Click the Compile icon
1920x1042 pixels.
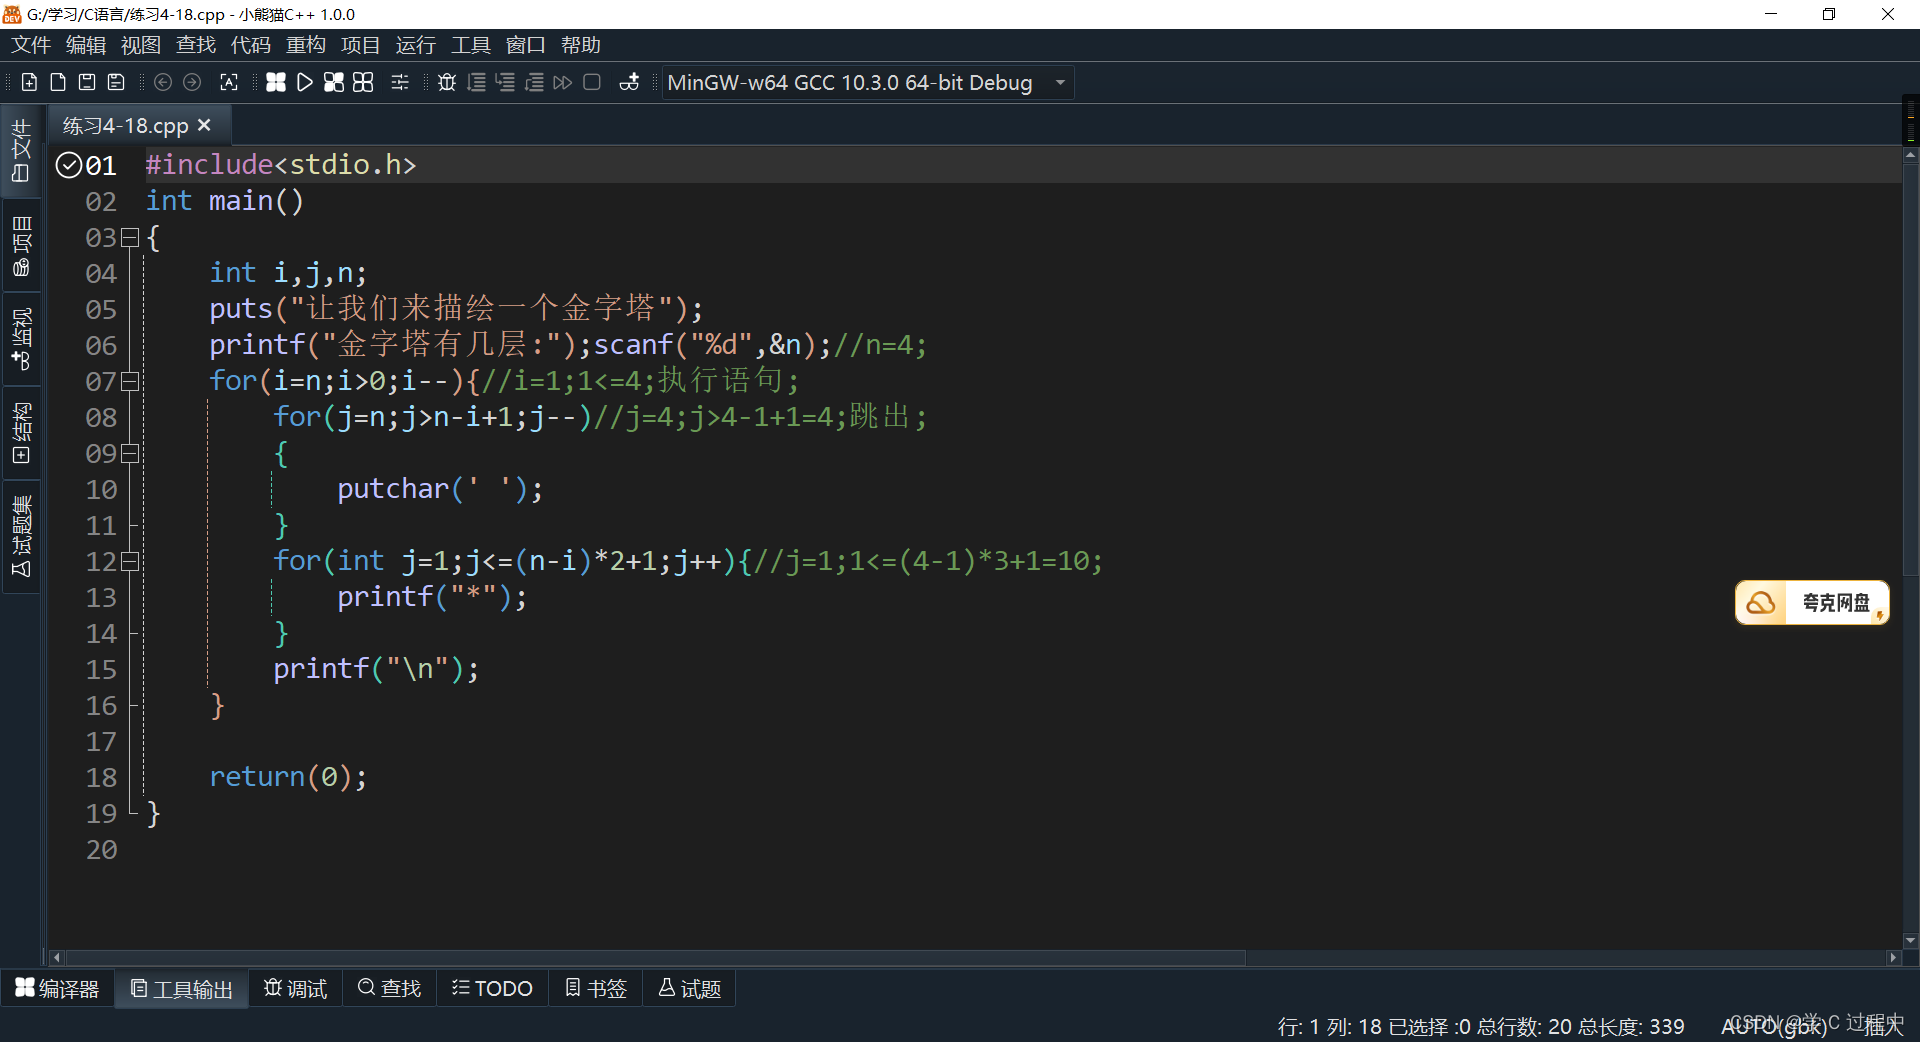pos(276,82)
